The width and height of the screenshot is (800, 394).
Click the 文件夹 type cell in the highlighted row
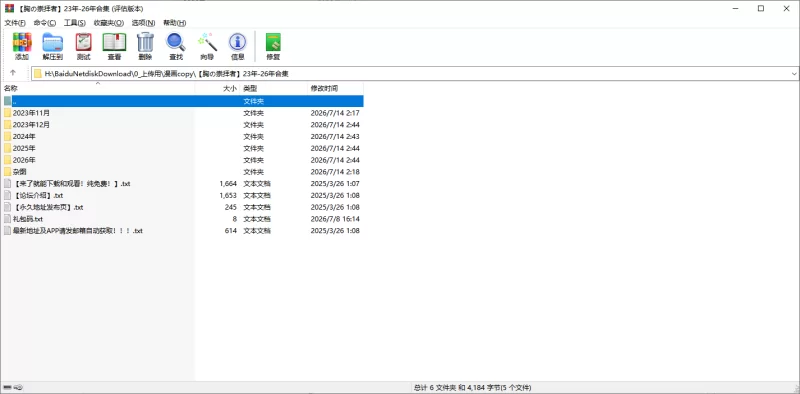click(253, 101)
